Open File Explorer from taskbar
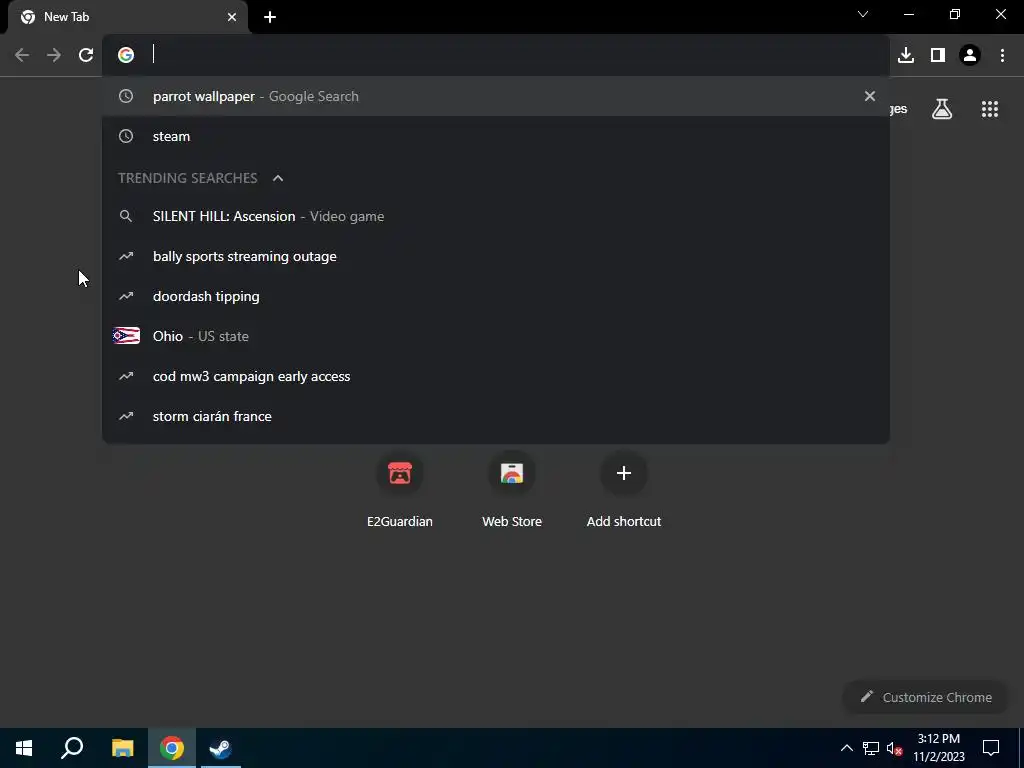The height and width of the screenshot is (768, 1024). click(x=122, y=748)
